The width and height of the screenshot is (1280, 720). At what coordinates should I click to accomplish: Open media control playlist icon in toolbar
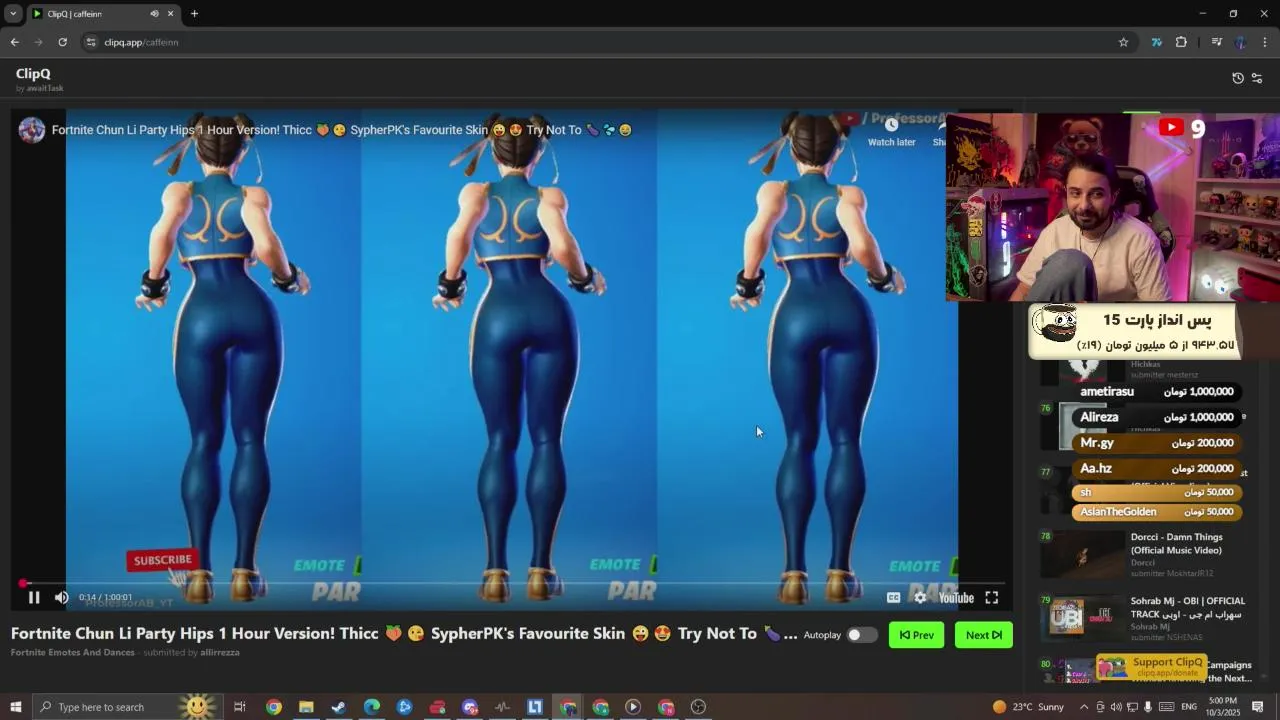pyautogui.click(x=1216, y=42)
